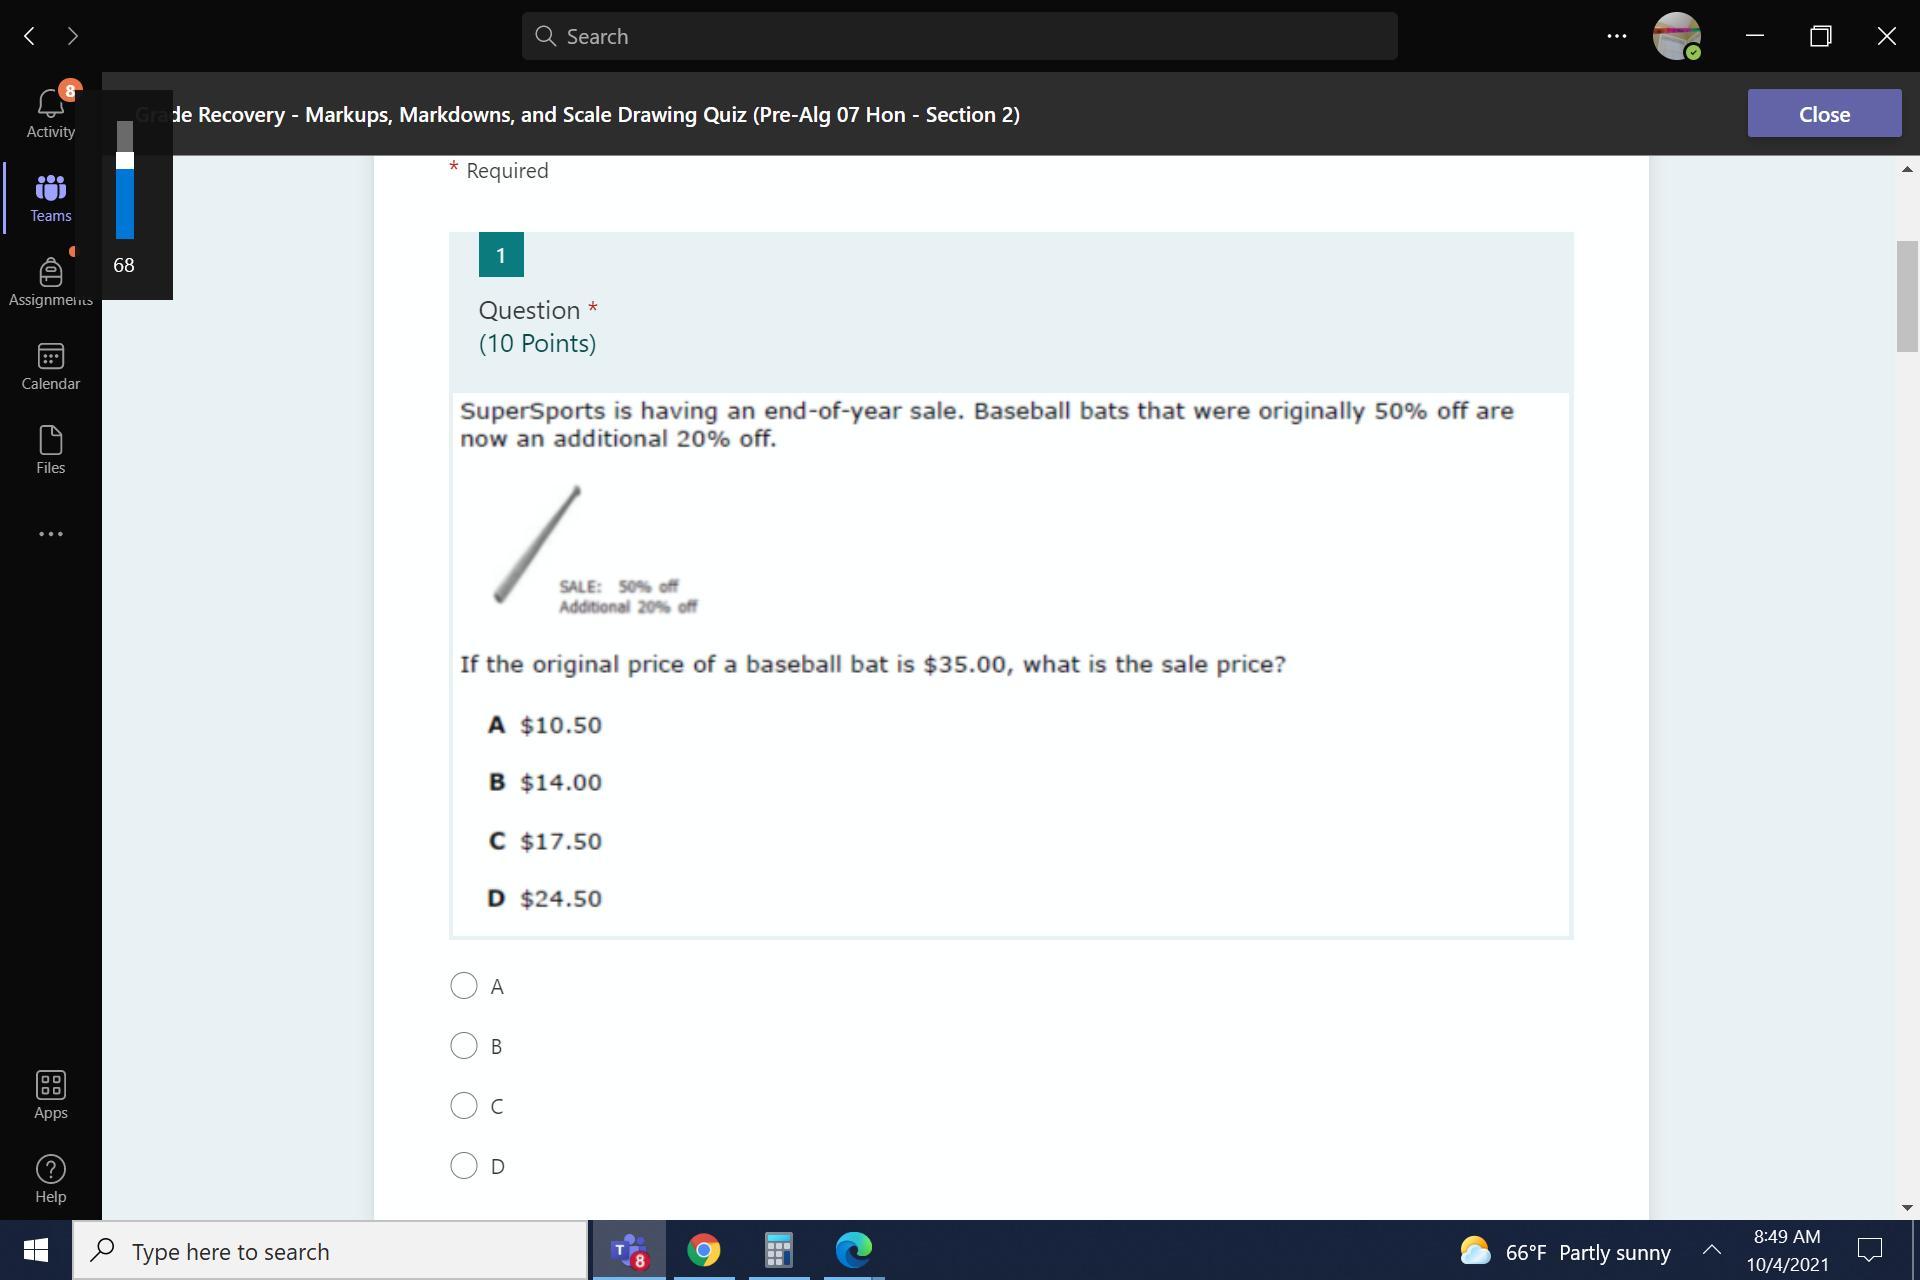Open Settings and more menu
Viewport: 1920px width, 1280px height.
(x=1616, y=36)
